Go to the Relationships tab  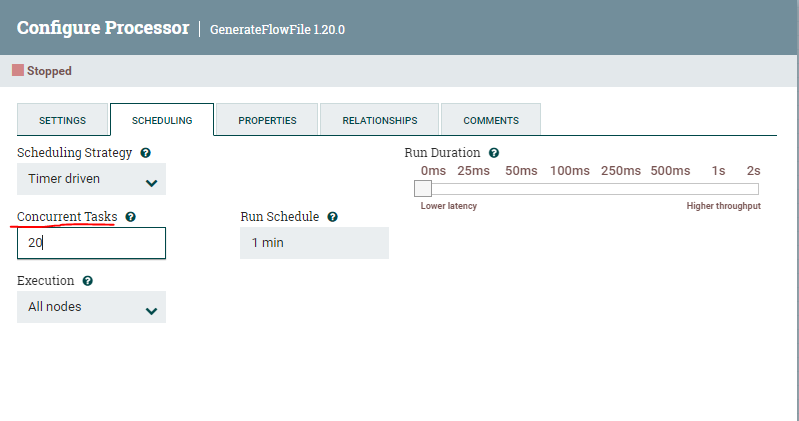tap(380, 120)
